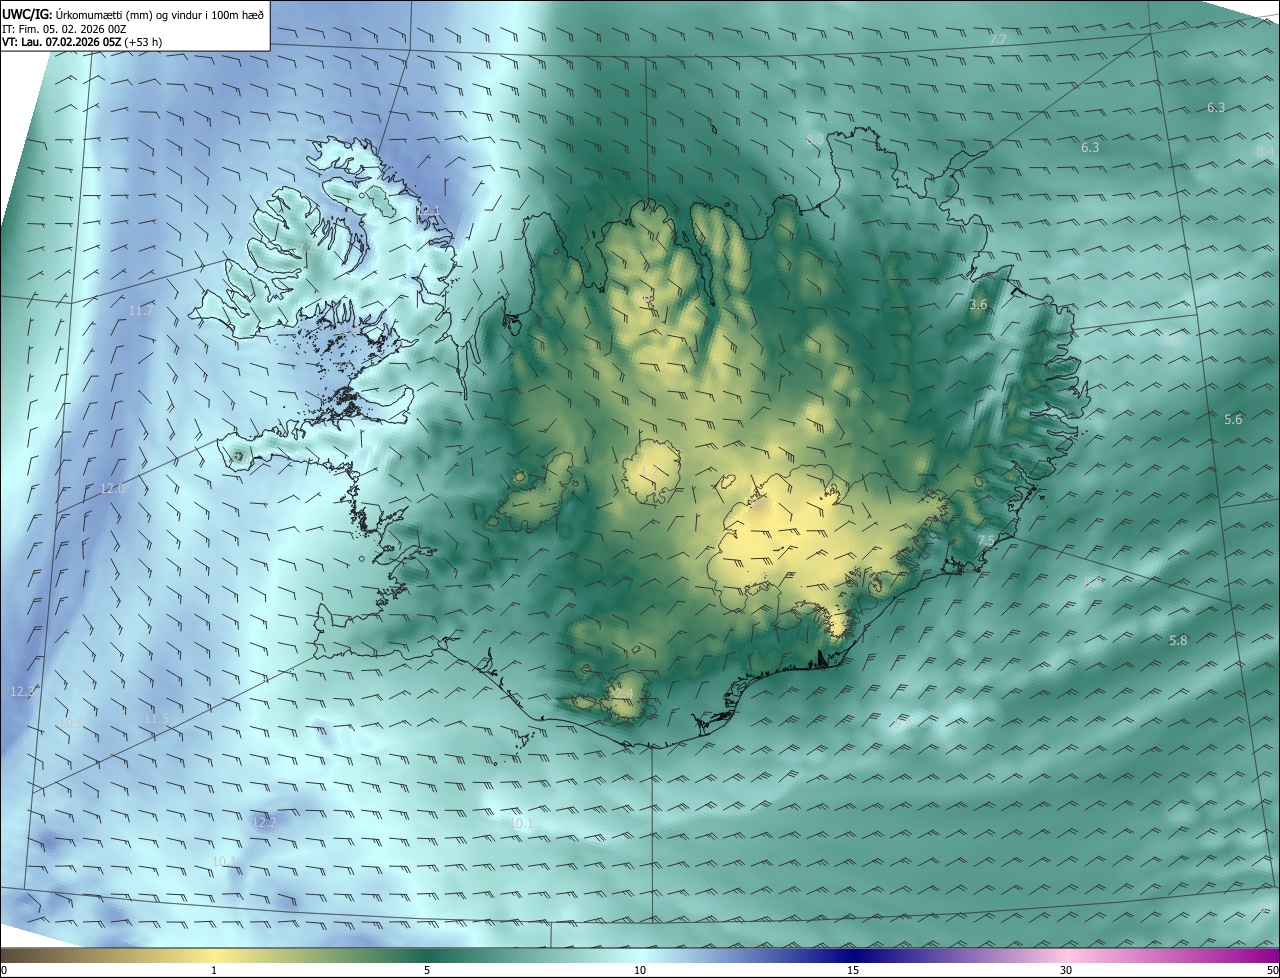
Task: Click the map value "7.7"
Action: tap(997, 39)
